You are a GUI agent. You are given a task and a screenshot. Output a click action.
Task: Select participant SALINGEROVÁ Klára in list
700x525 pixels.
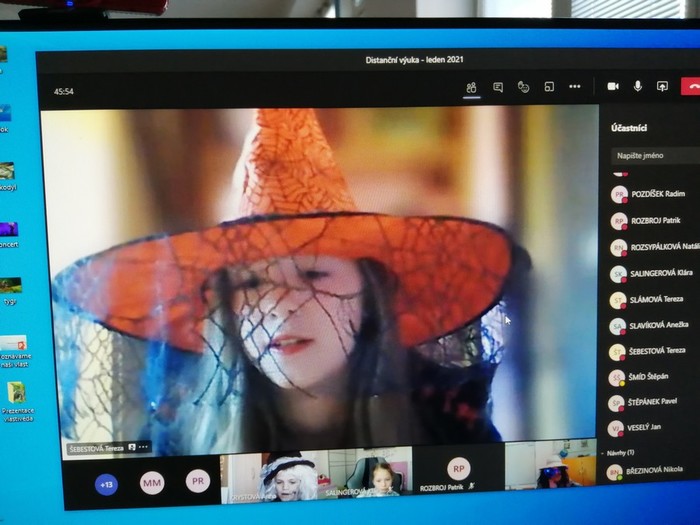[x=660, y=273]
